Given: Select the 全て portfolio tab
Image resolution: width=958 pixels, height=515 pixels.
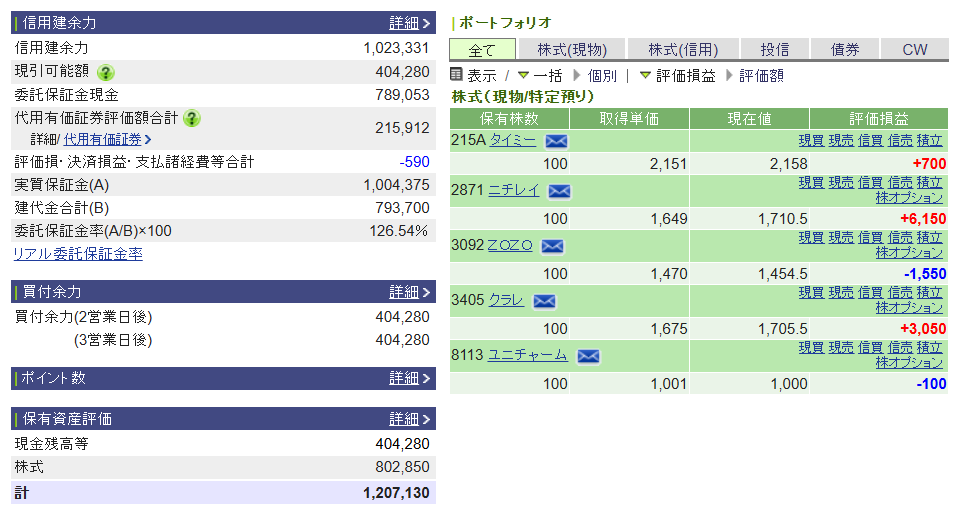Looking at the screenshot, I should pos(482,49).
